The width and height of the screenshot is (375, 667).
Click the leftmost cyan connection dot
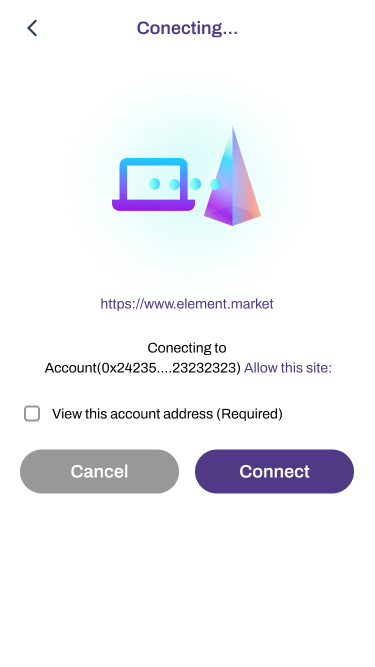[x=154, y=184]
